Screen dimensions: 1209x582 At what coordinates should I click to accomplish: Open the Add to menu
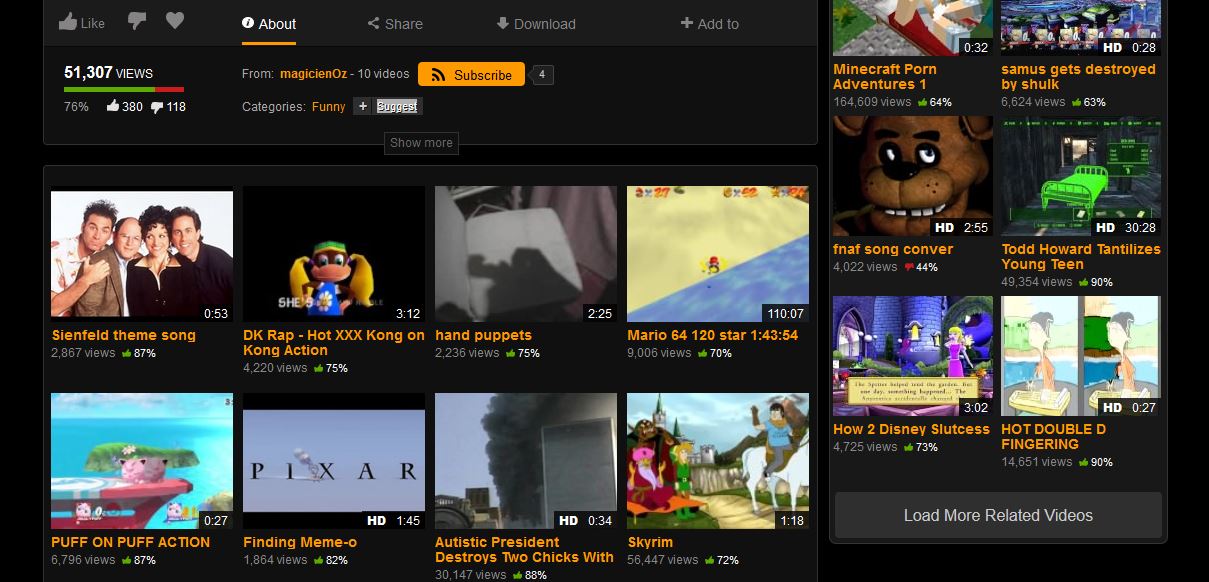709,24
